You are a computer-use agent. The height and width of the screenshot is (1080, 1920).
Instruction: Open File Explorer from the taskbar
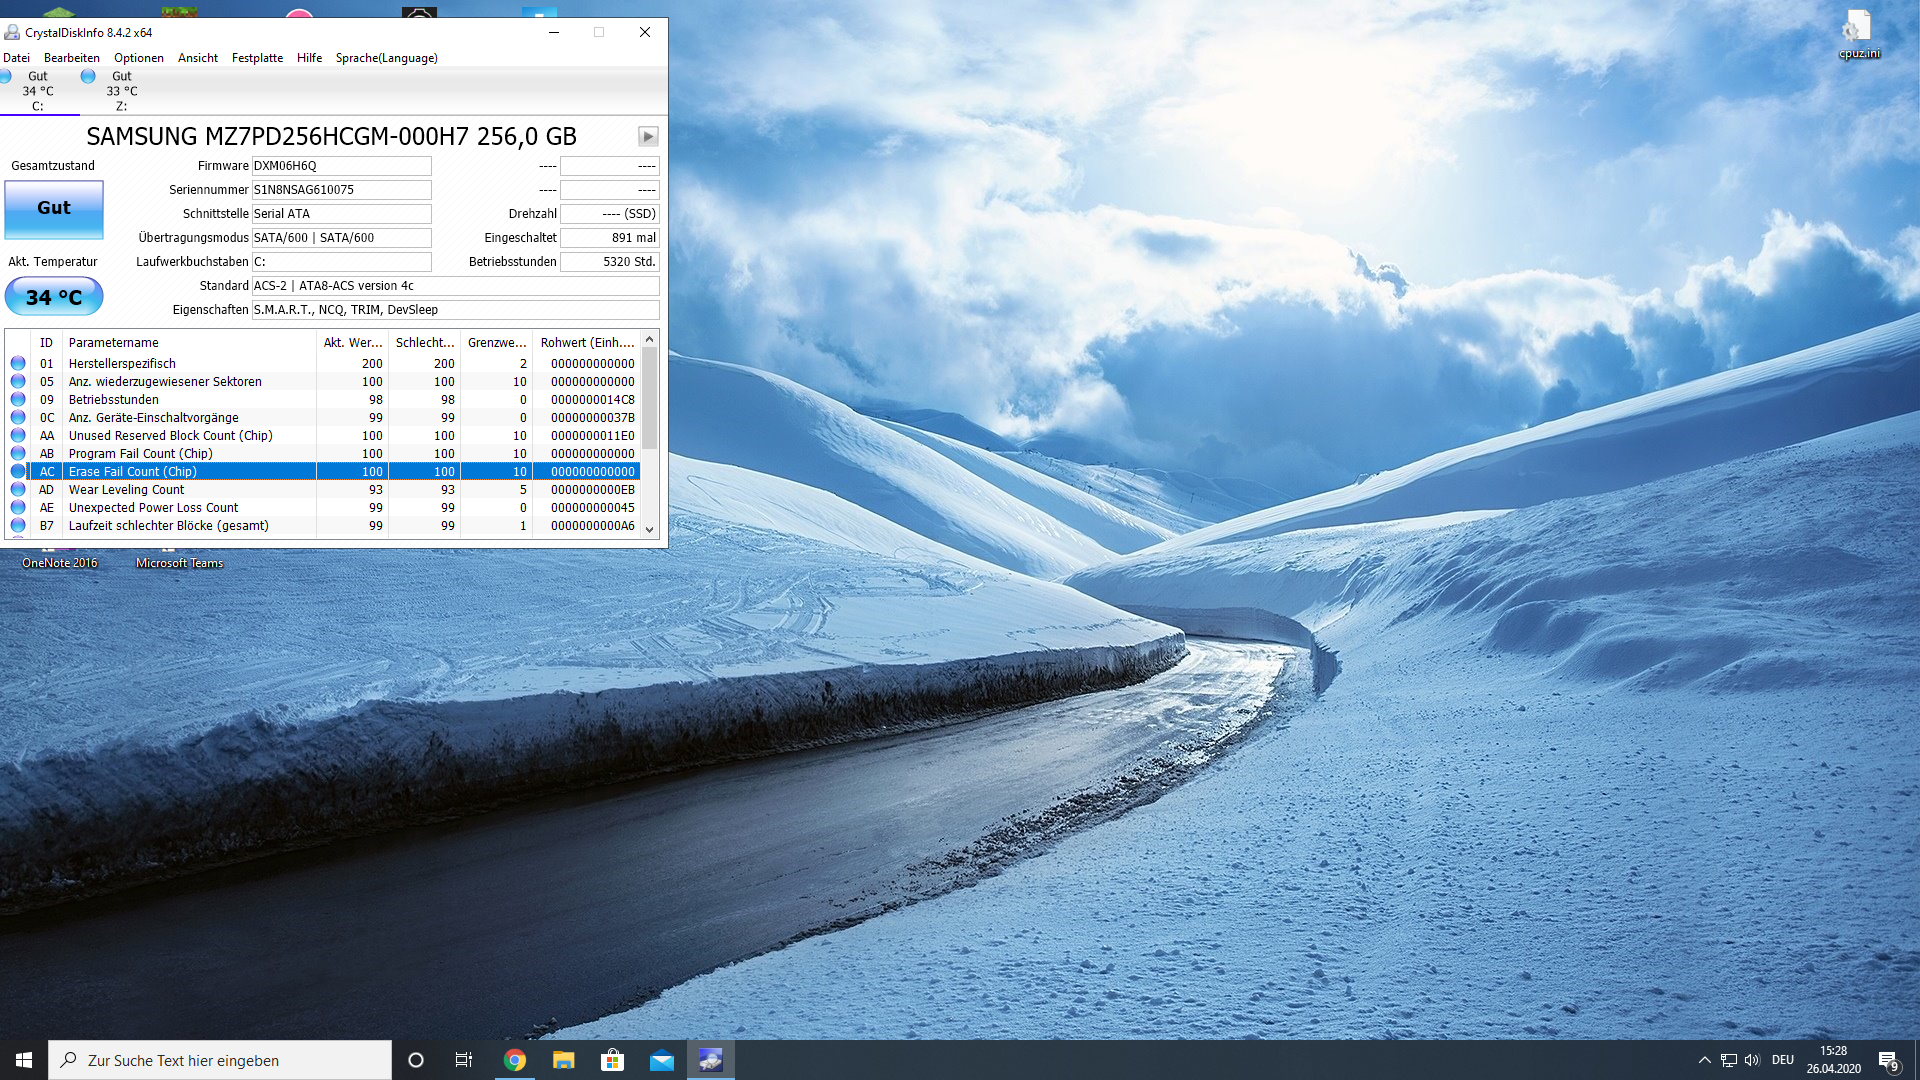tap(564, 1060)
